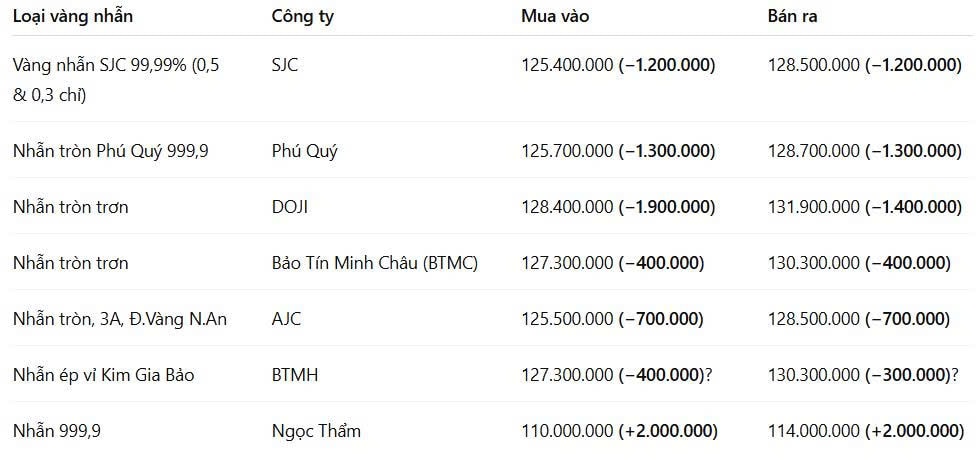This screenshot has width=976, height=462.
Task: Click Ngọc Thẩm buy price 110.000.000
Action: tap(567, 431)
